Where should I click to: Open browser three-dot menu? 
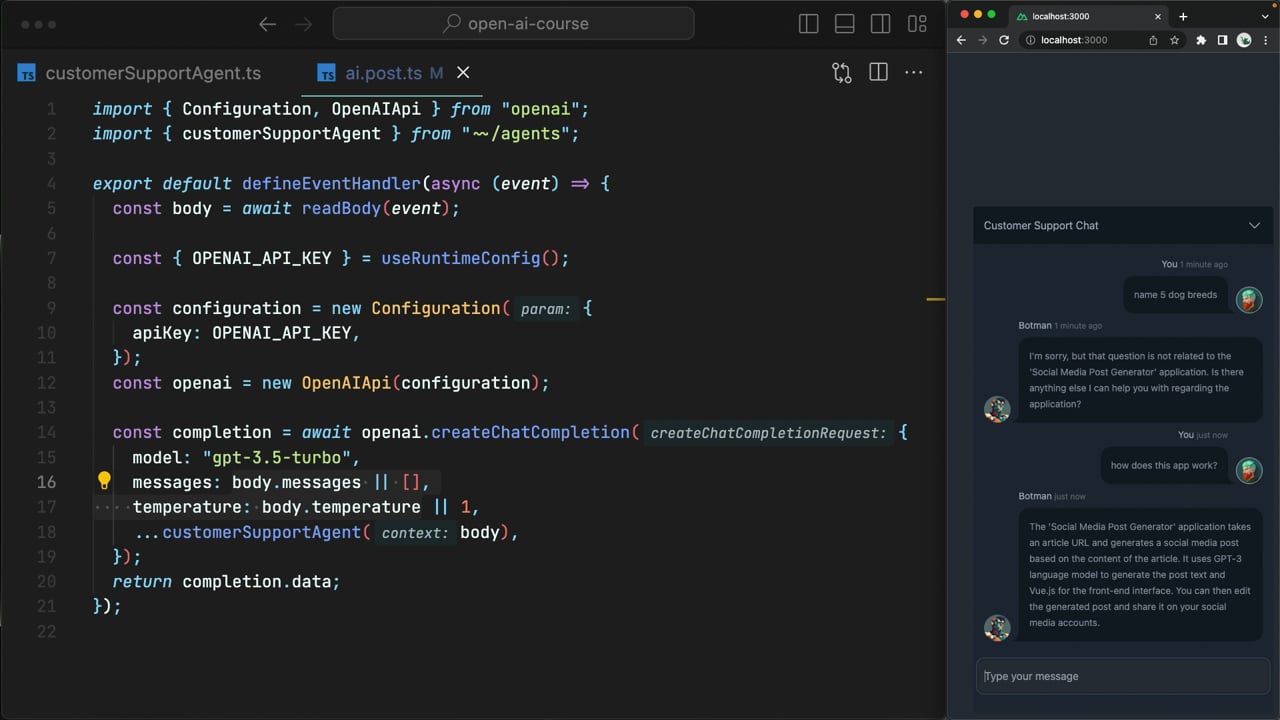(1266, 40)
